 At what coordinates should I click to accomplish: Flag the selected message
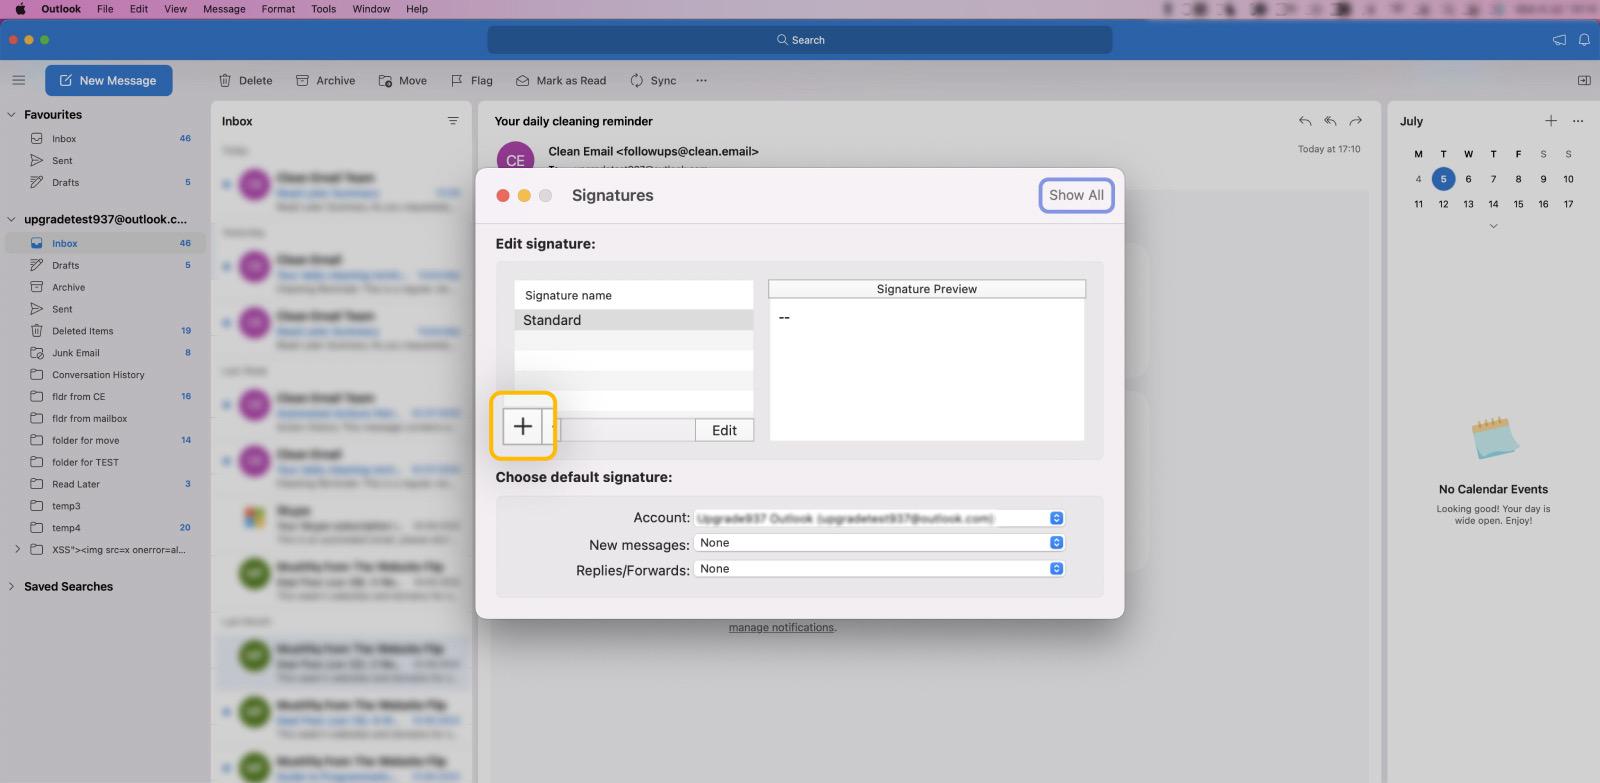click(472, 80)
